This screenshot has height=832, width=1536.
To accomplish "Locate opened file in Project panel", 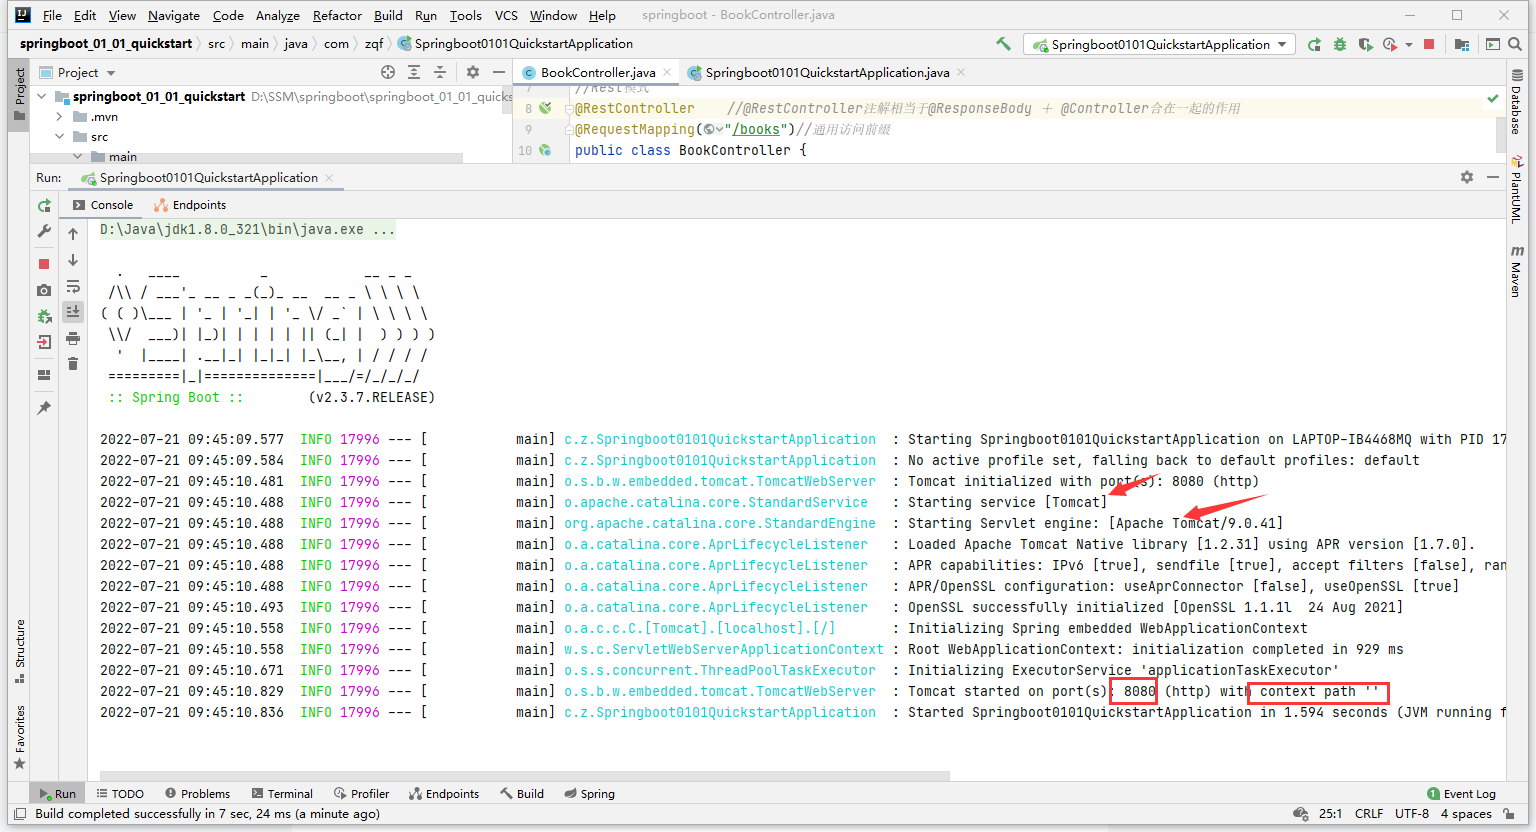I will coord(388,72).
